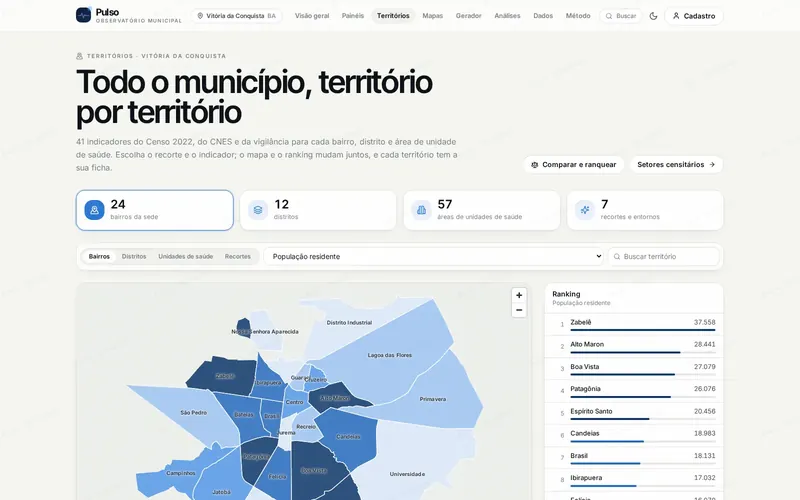The width and height of the screenshot is (800, 500).
Task: Click the location pin icon for Vitória da Conquista
Action: (x=200, y=16)
